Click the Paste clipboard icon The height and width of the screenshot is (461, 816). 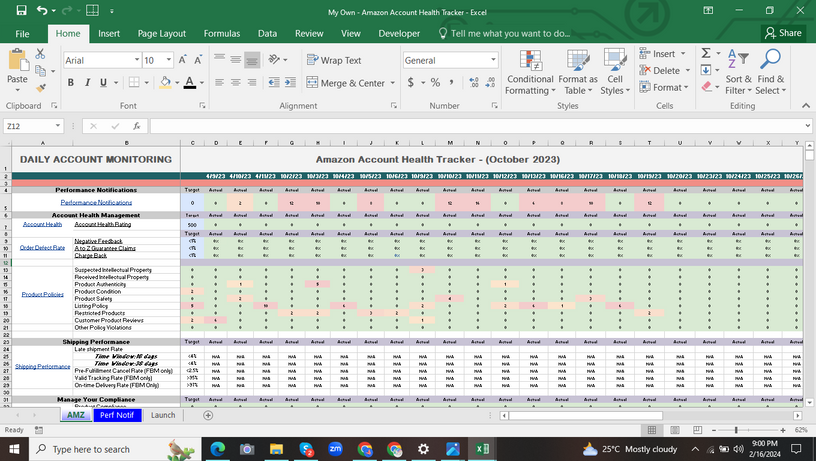17,60
